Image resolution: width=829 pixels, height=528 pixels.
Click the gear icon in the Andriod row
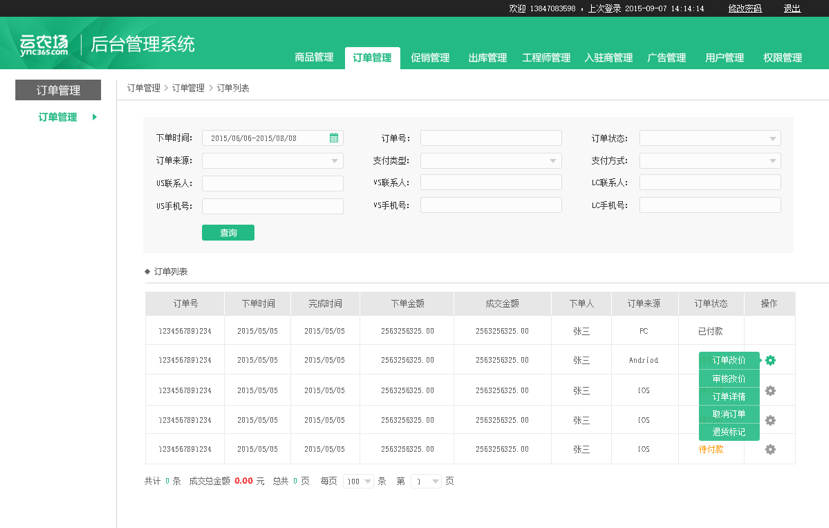(x=770, y=360)
